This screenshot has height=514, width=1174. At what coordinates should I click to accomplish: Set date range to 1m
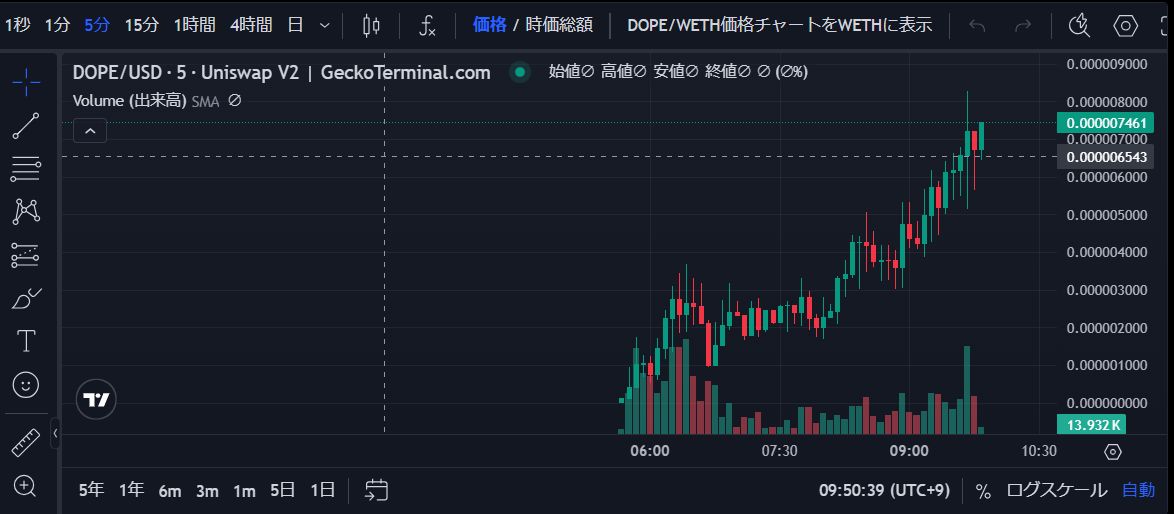point(244,491)
